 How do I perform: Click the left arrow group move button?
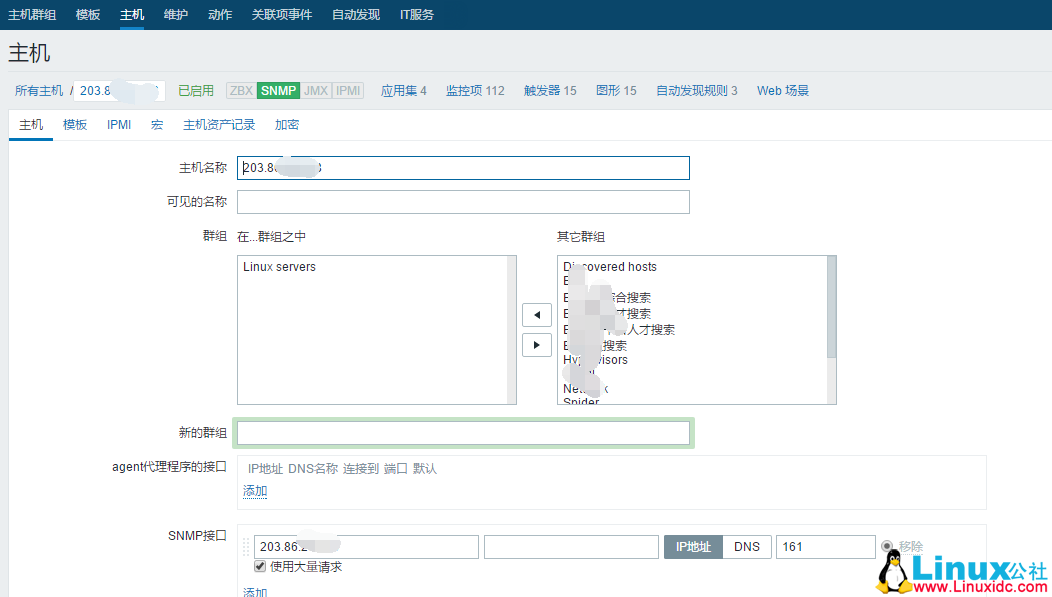point(537,315)
